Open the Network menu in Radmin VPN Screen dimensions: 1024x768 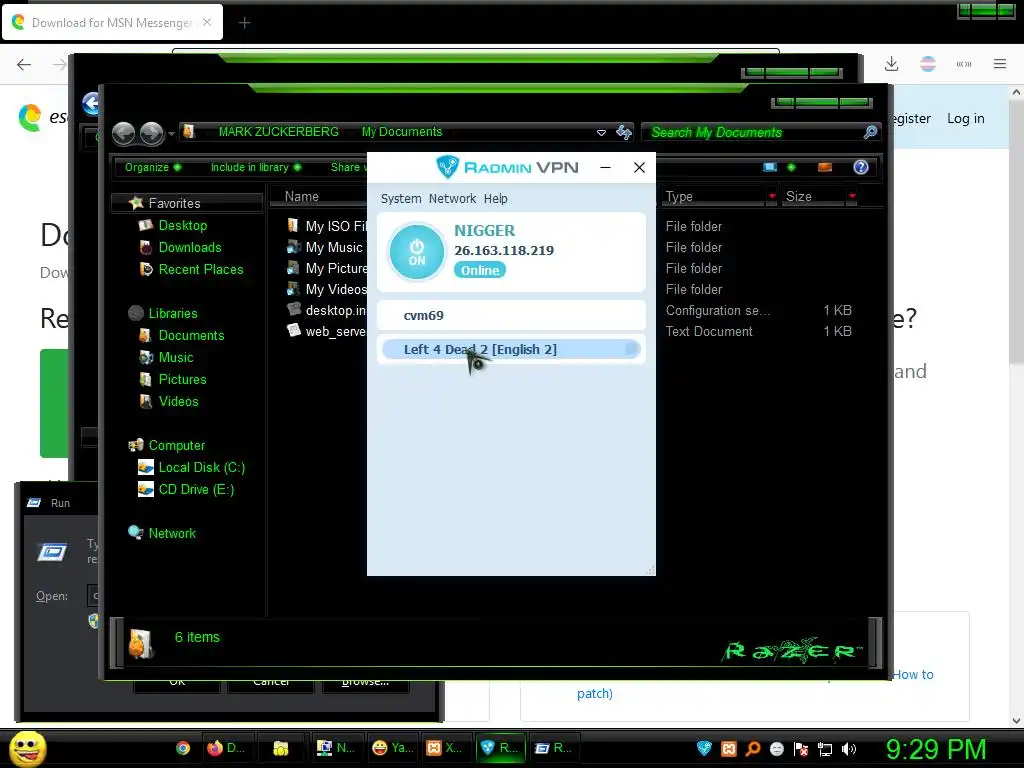click(x=453, y=199)
